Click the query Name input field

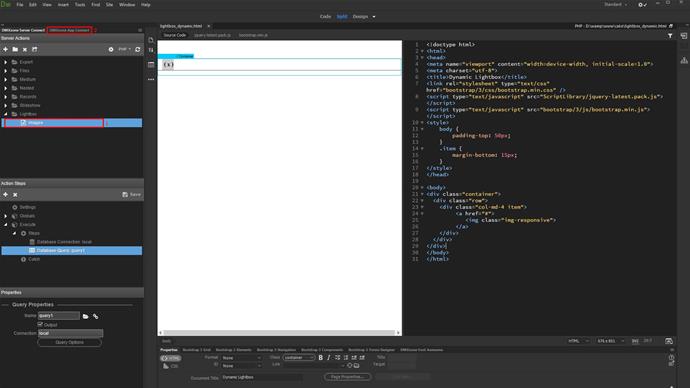click(x=59, y=315)
